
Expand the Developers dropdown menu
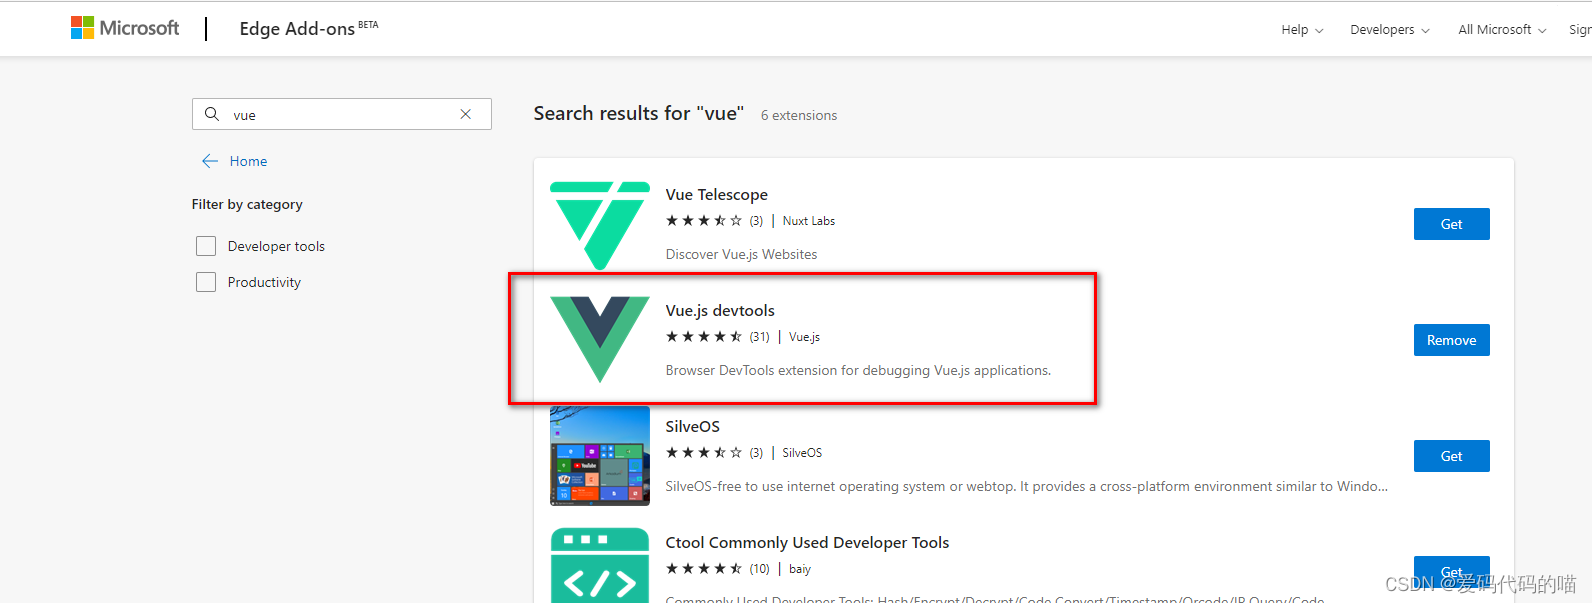(x=1390, y=30)
